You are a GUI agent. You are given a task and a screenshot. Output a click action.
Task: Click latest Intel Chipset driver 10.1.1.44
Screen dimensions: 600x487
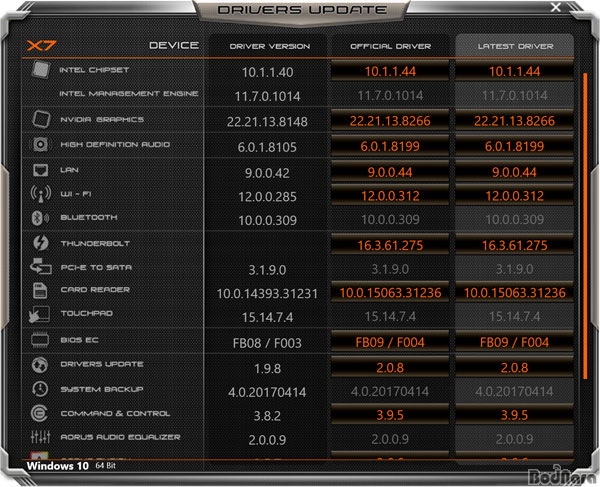pyautogui.click(x=514, y=71)
